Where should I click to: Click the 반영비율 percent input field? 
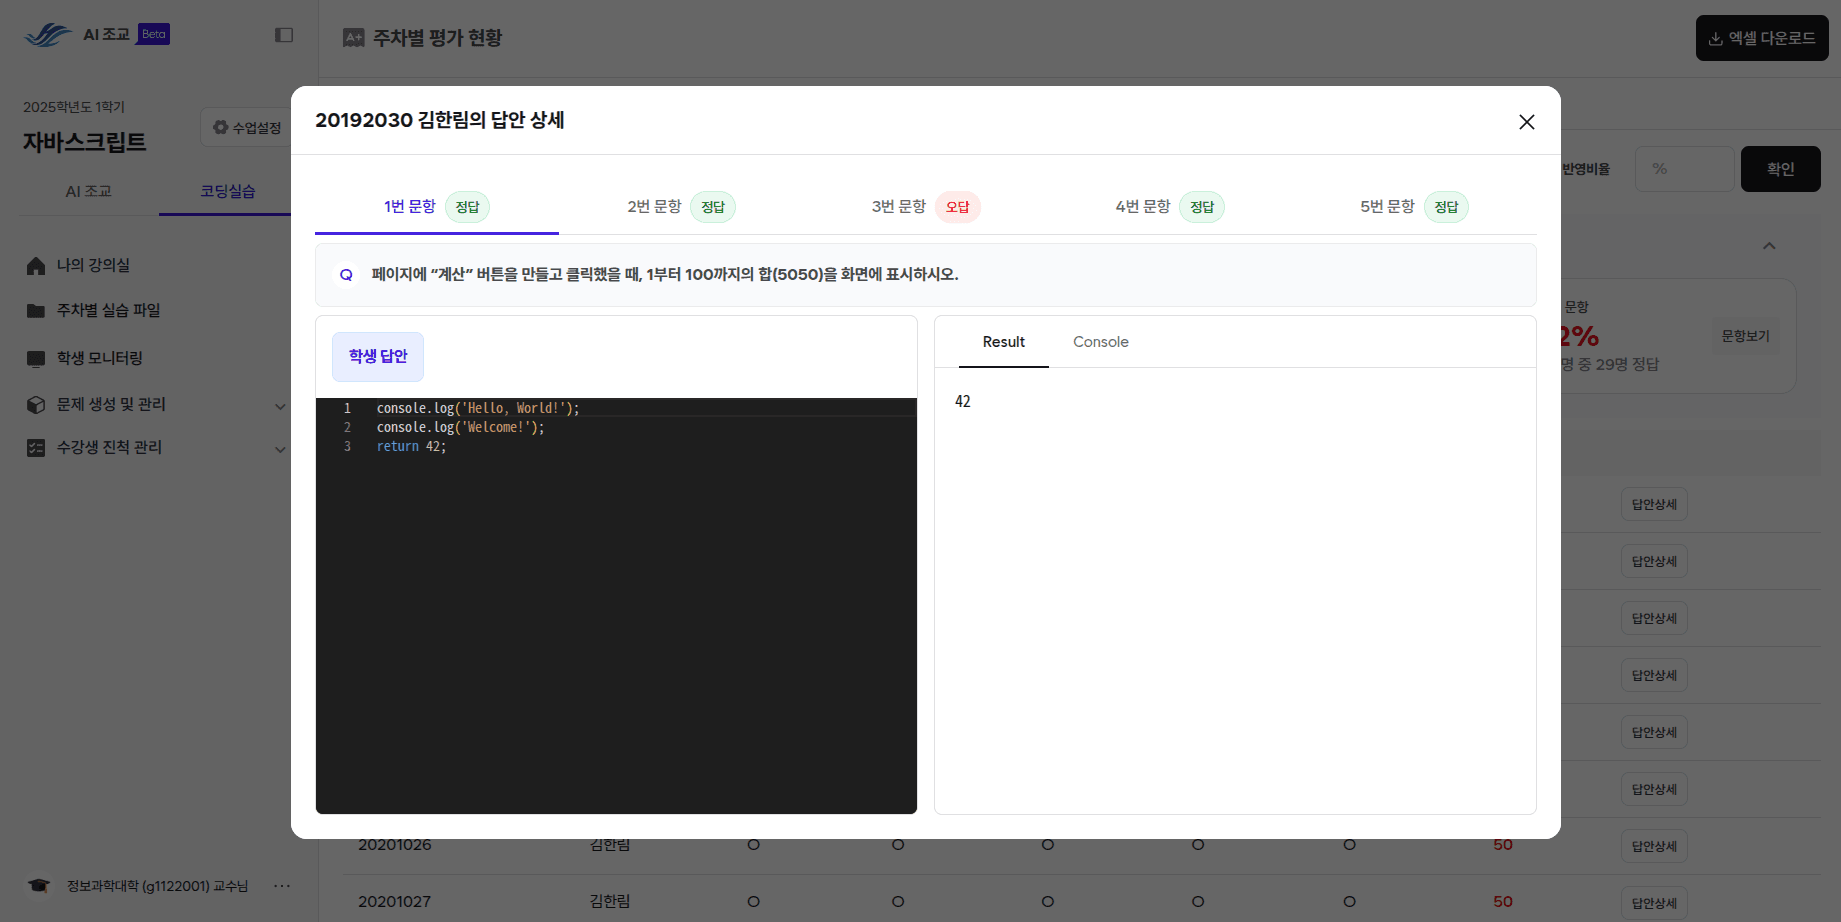pyautogui.click(x=1684, y=169)
